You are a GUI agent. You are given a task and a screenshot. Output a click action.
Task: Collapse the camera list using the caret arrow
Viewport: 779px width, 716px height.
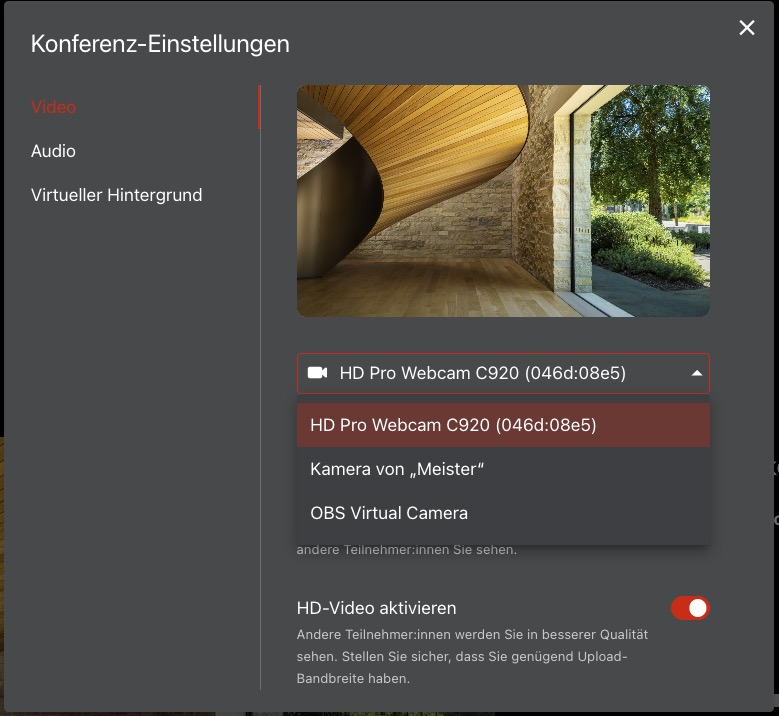click(696, 373)
